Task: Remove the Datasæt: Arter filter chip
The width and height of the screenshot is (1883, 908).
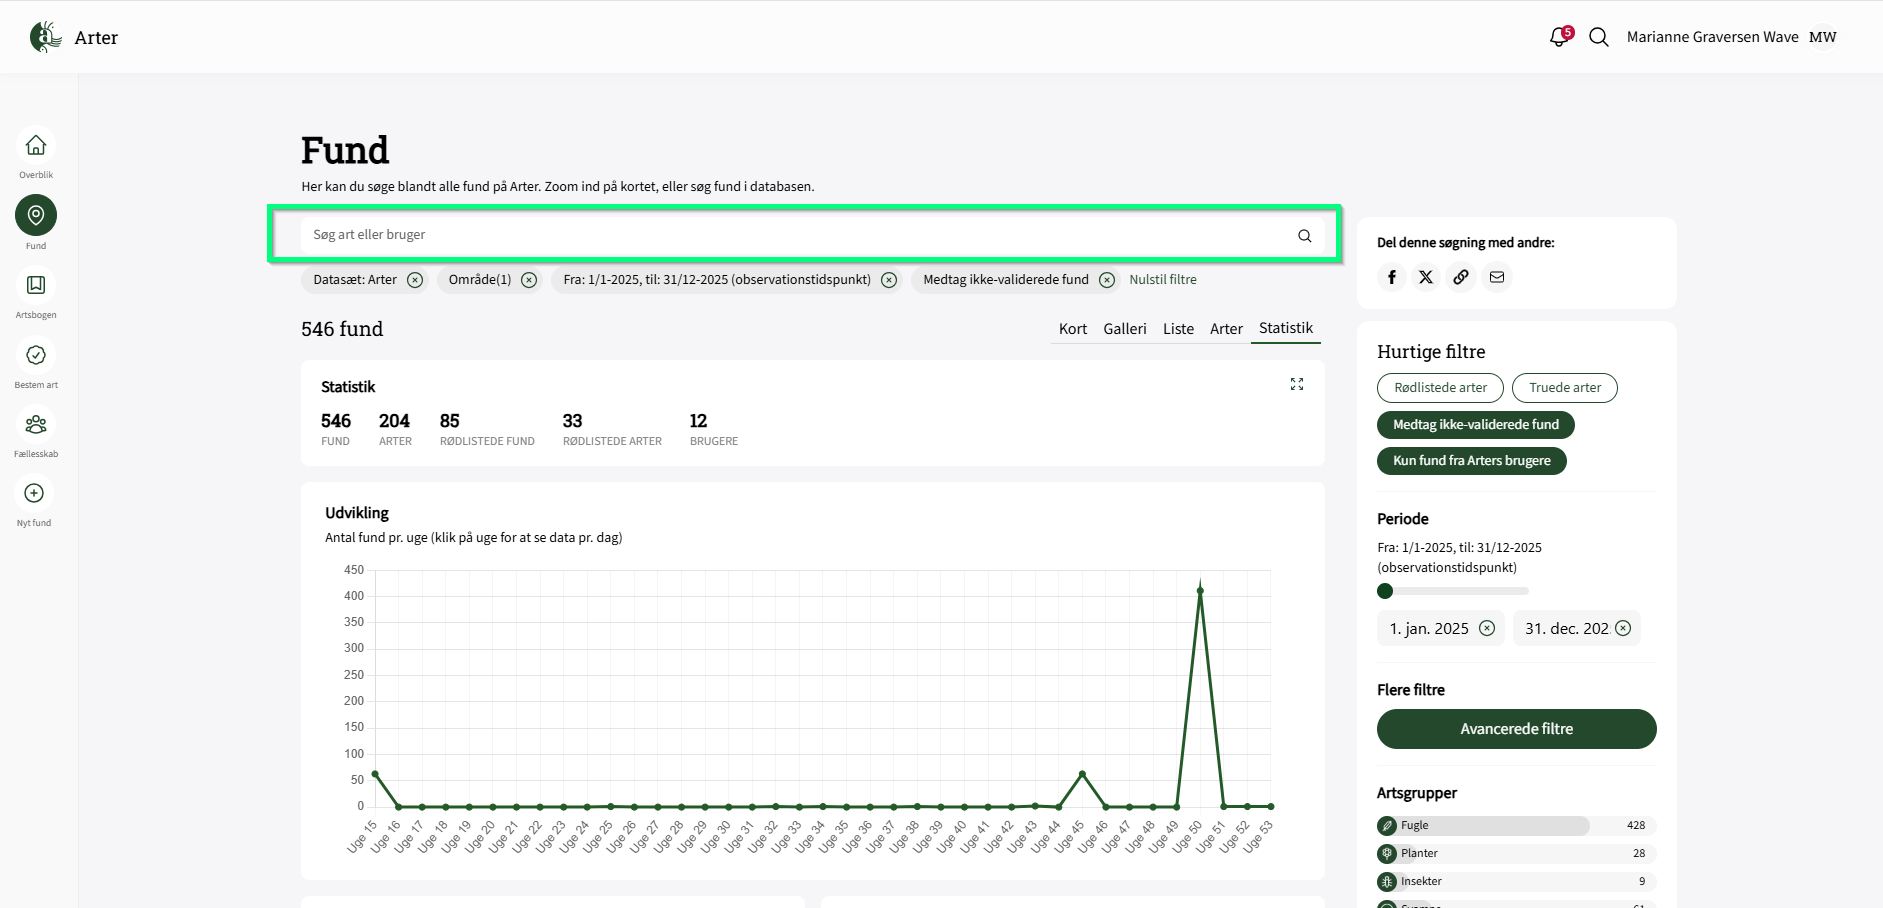Action: (415, 280)
